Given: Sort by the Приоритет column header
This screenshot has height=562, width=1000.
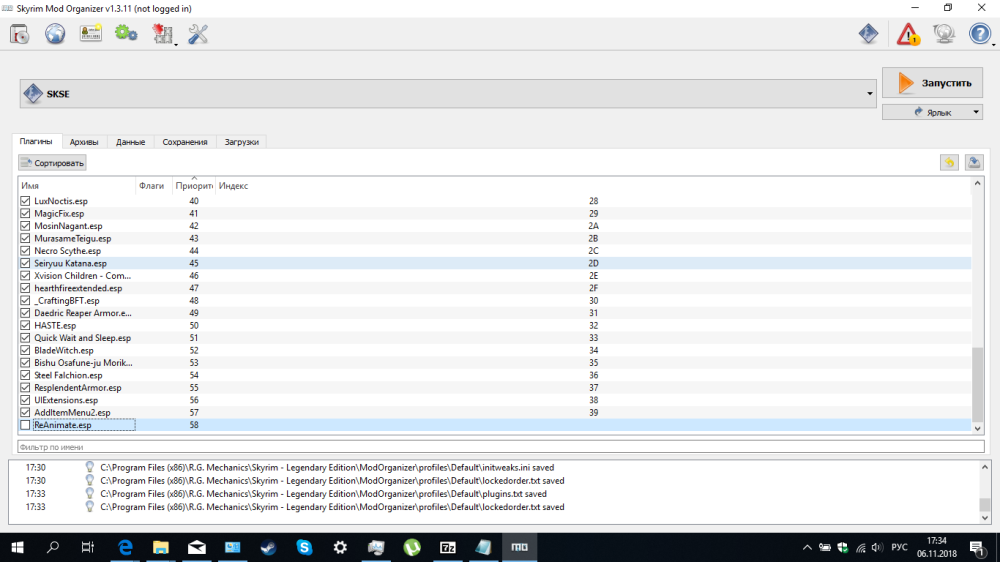Looking at the screenshot, I should pyautogui.click(x=194, y=186).
